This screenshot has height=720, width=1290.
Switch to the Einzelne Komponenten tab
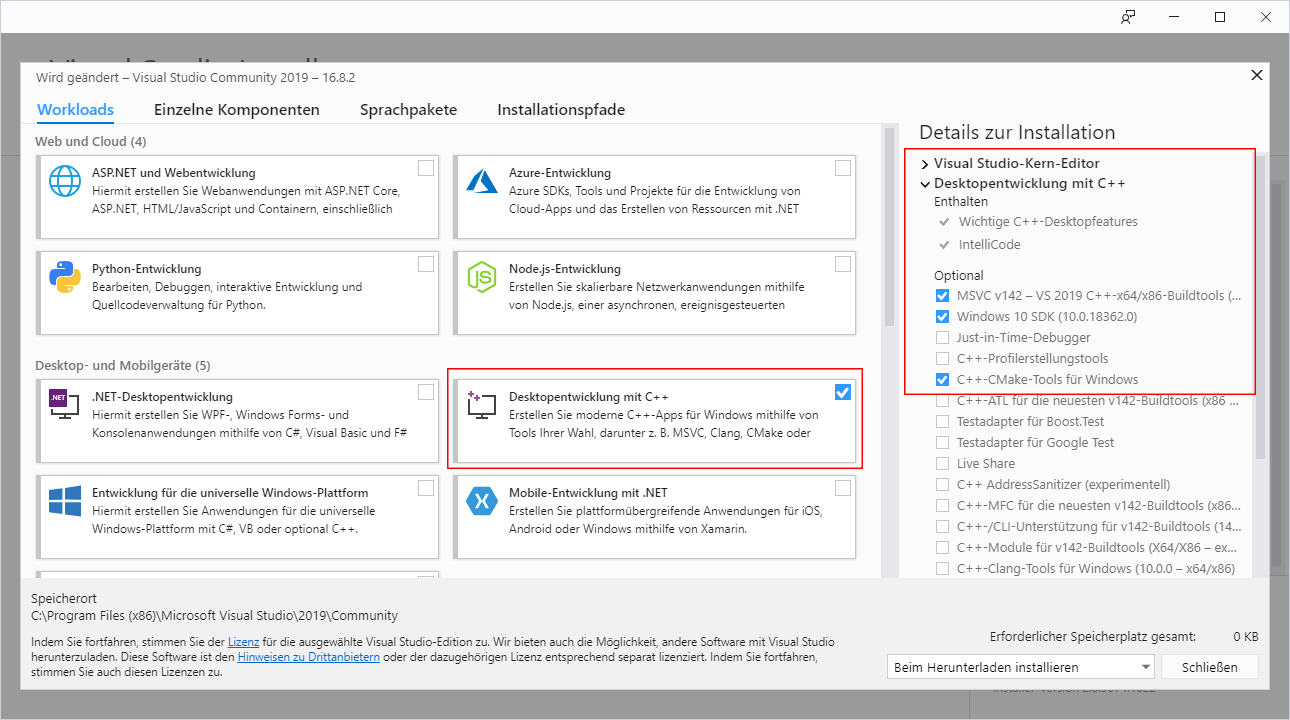click(237, 110)
